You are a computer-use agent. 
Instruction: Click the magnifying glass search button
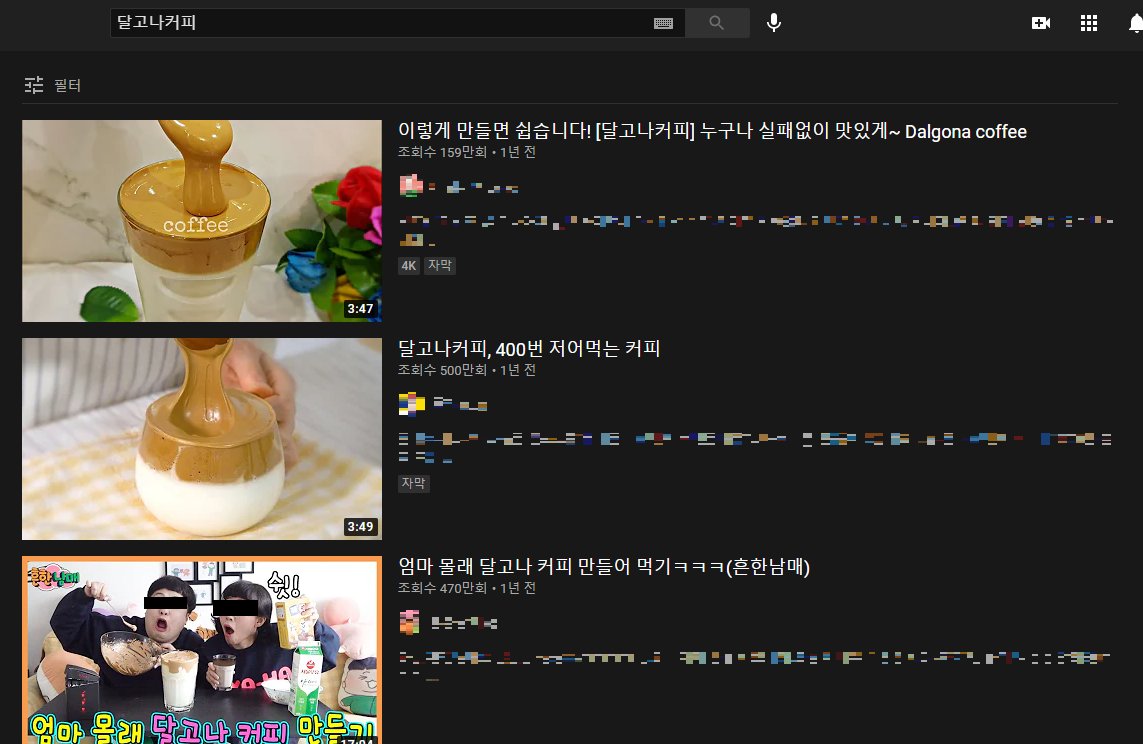click(x=717, y=23)
